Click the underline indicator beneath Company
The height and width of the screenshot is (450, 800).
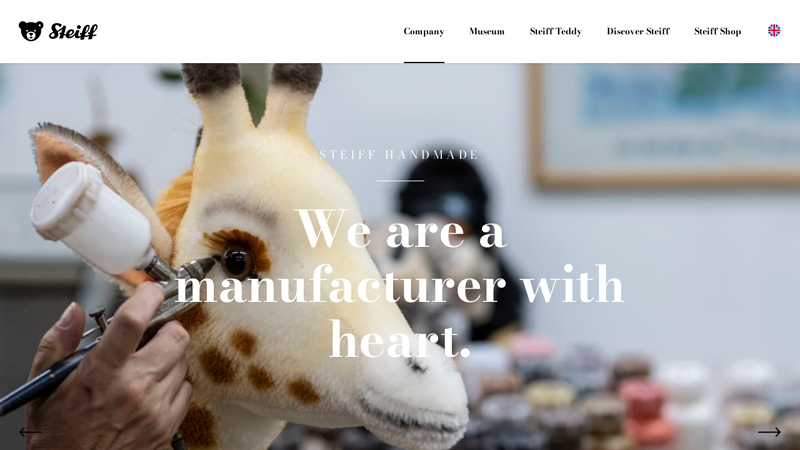(424, 62)
